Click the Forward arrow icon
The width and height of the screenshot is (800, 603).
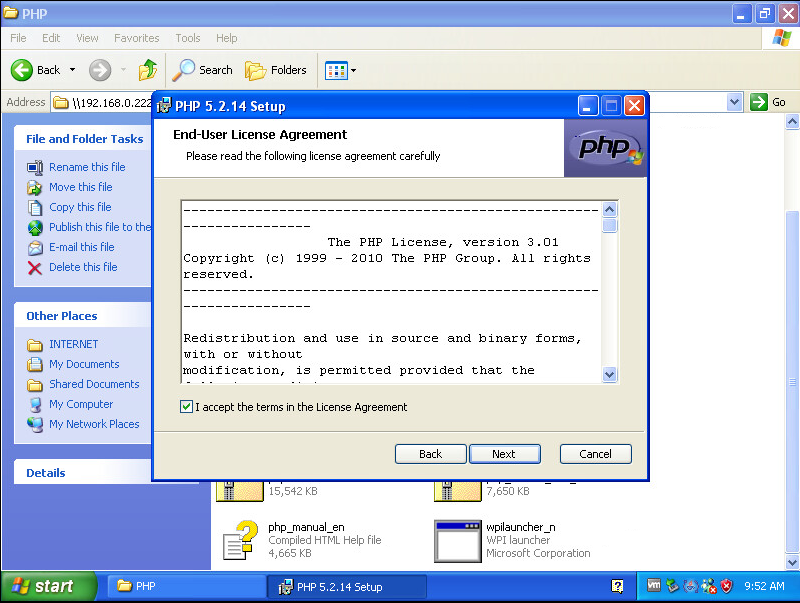tap(100, 70)
